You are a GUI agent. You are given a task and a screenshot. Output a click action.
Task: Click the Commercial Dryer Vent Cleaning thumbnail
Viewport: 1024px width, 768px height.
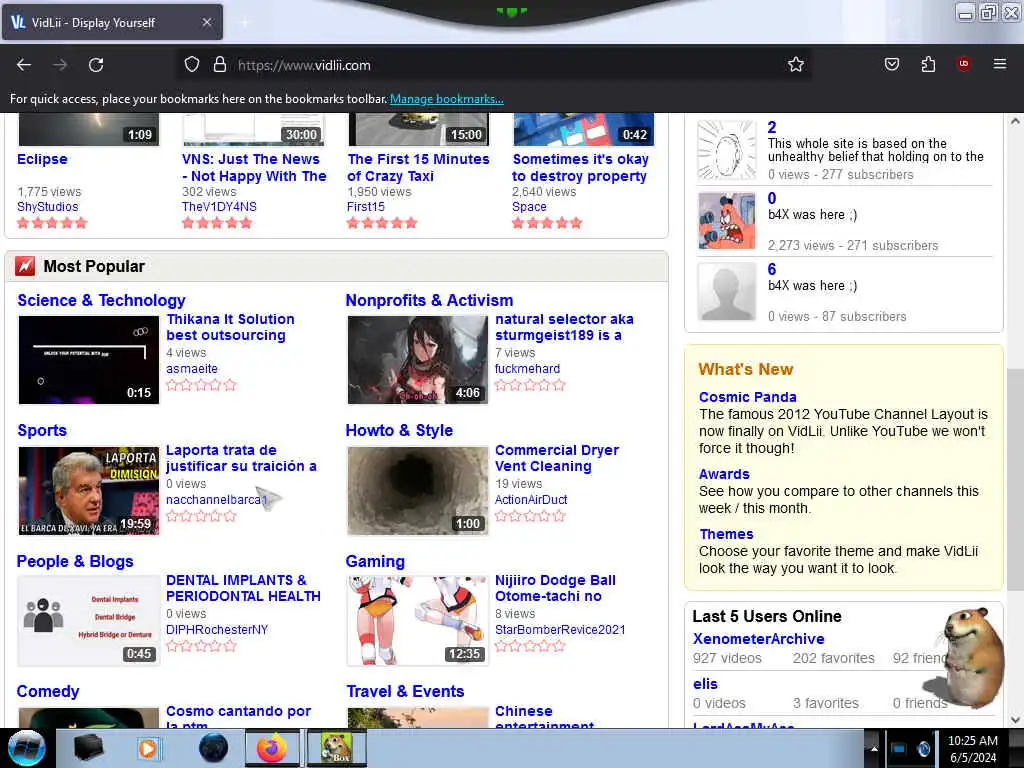pyautogui.click(x=418, y=490)
